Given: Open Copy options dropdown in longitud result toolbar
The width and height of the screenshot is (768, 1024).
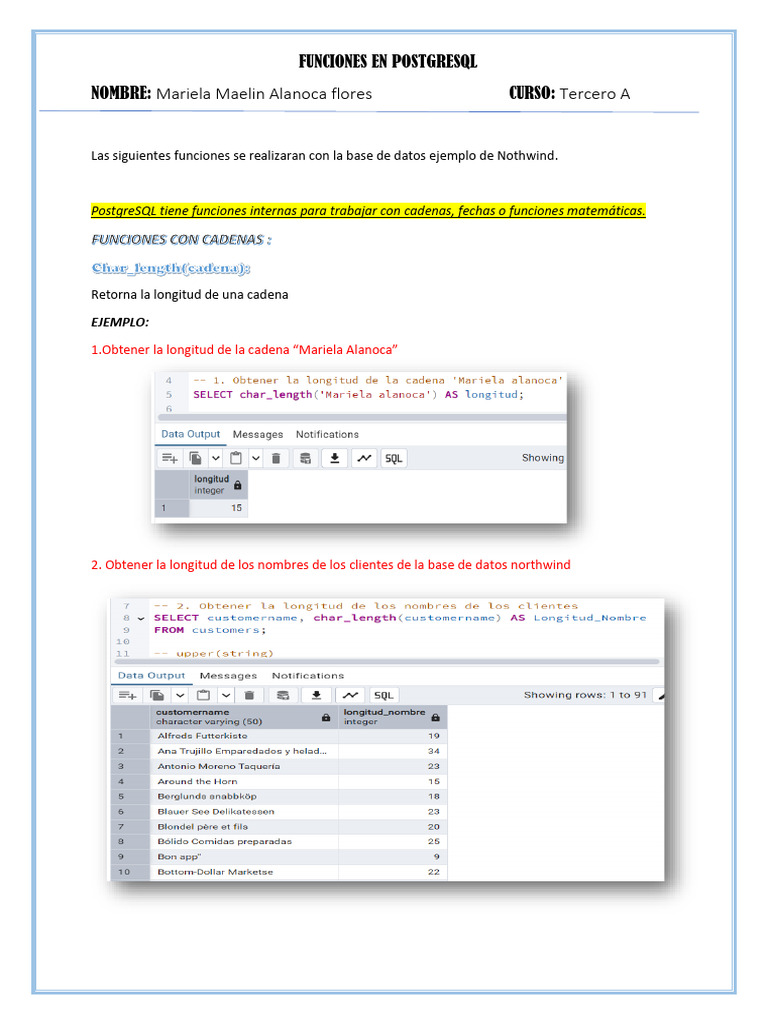Looking at the screenshot, I should [x=216, y=458].
